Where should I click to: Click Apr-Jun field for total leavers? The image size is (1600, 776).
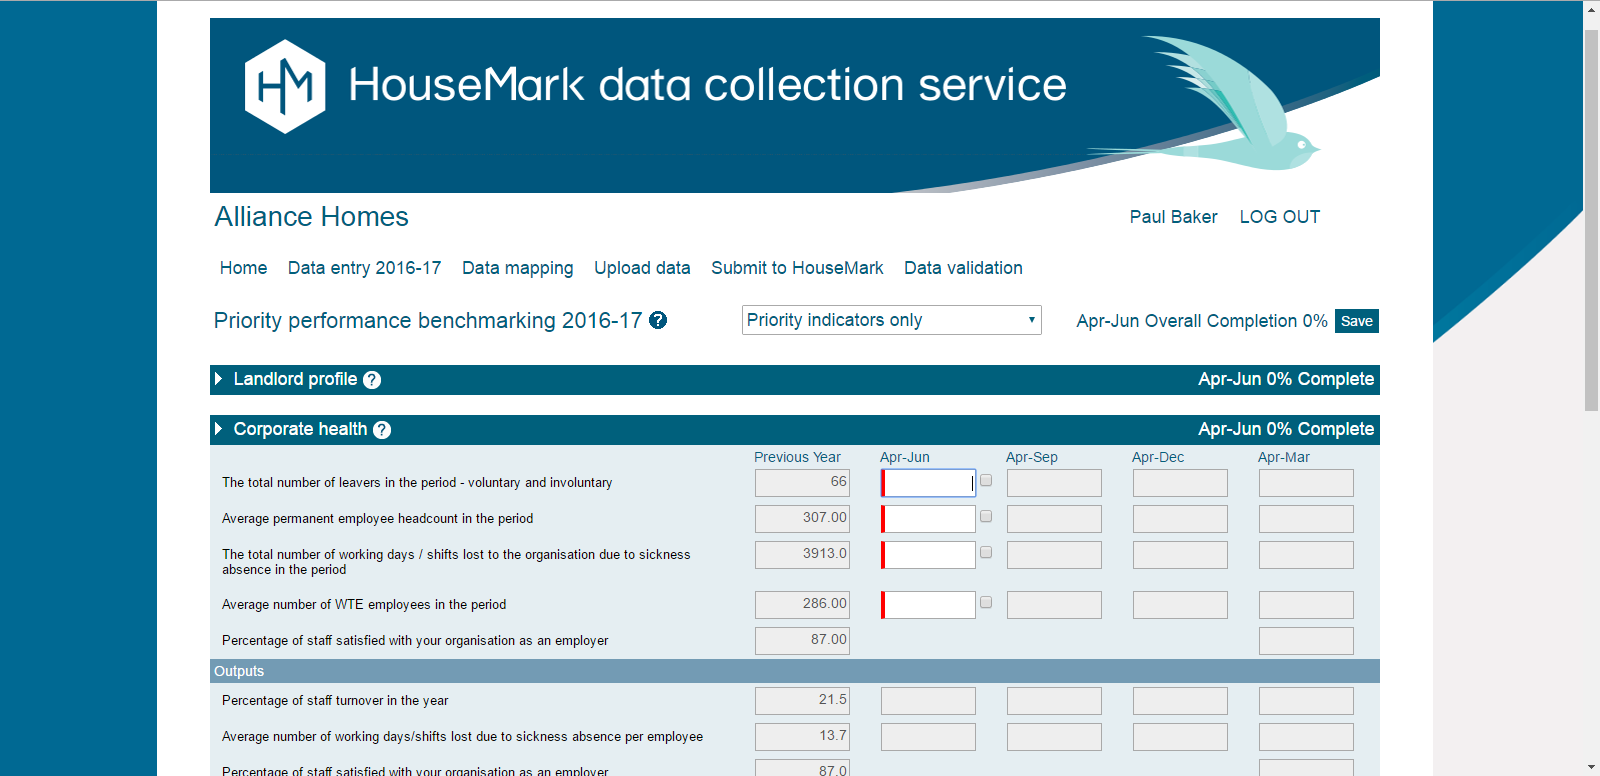(928, 483)
